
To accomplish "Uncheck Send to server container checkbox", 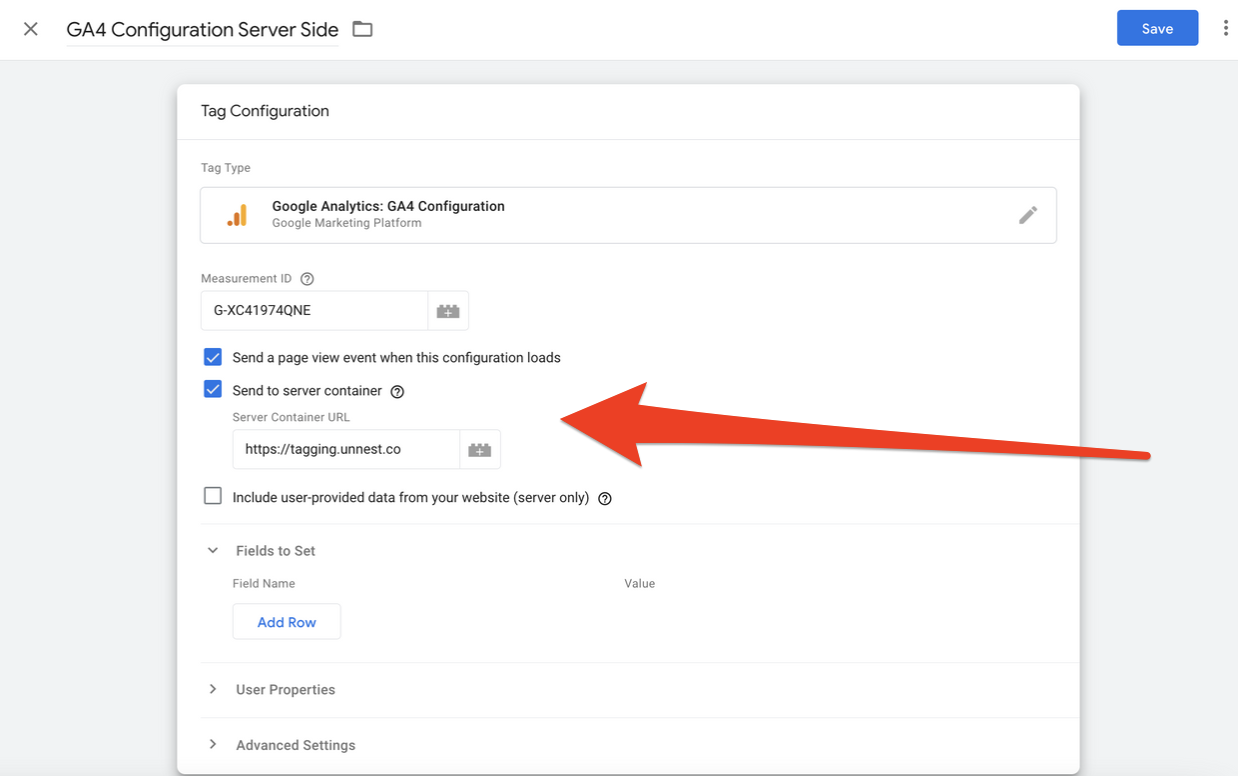I will (213, 390).
